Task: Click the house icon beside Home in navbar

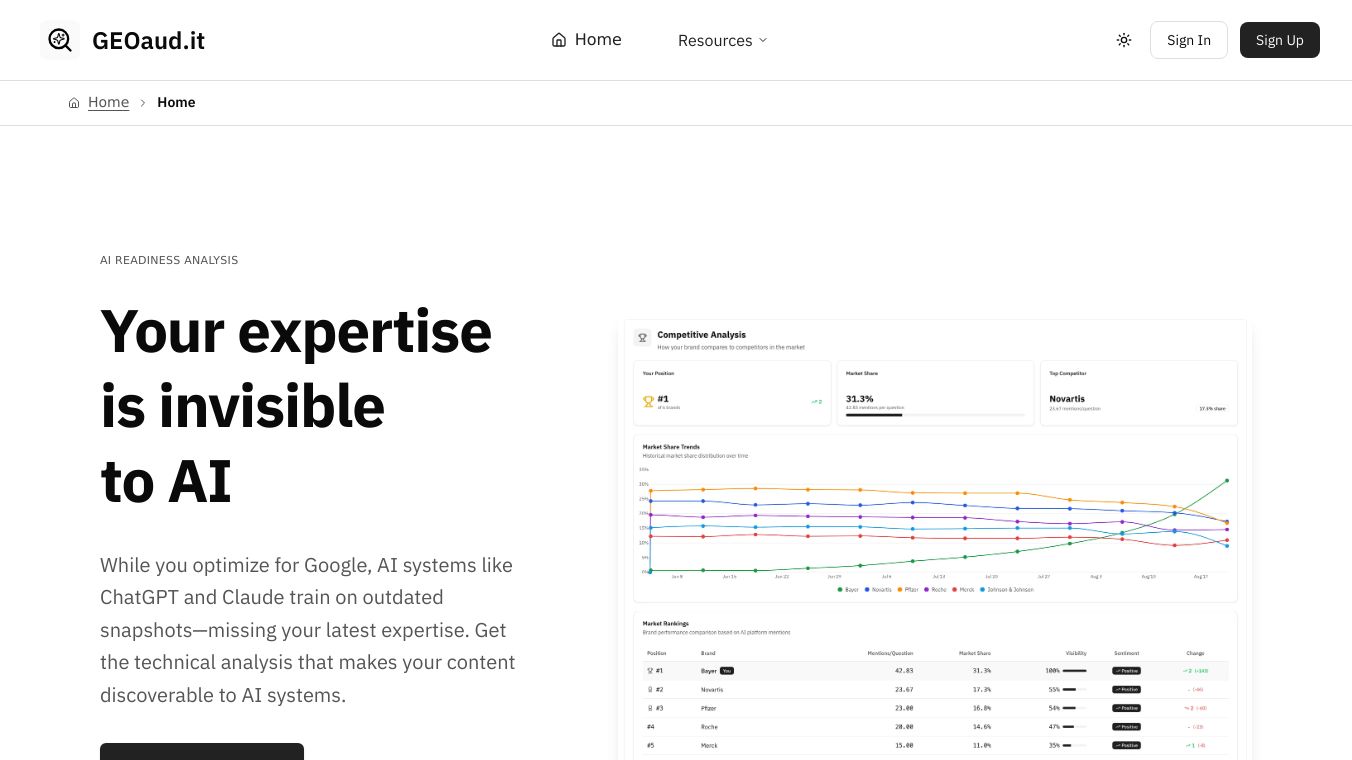Action: click(x=559, y=40)
